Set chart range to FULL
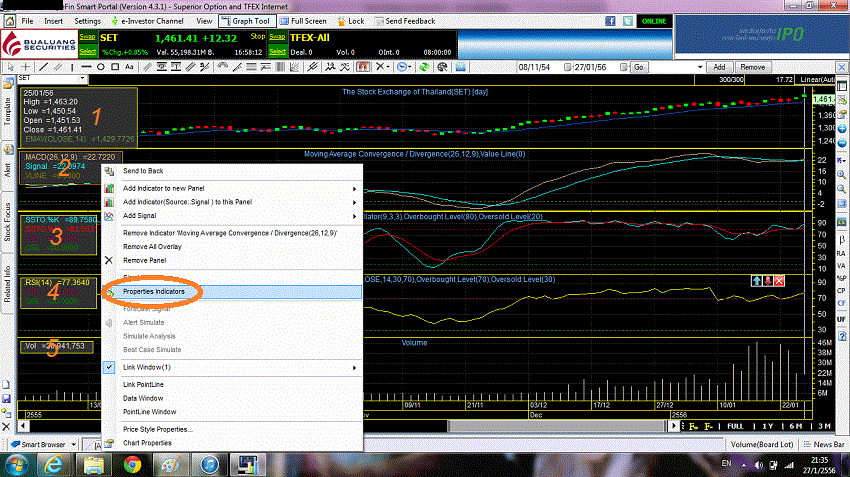Viewport: 850px width, 477px height. pos(735,427)
